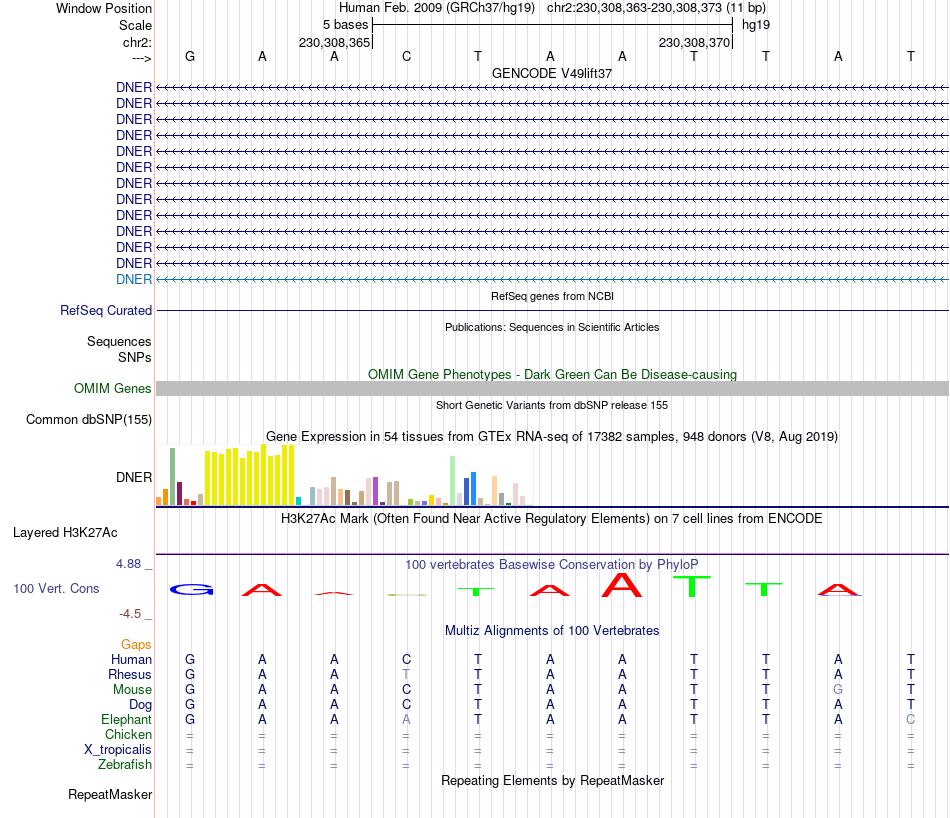The image size is (950, 818).
Task: Click the light-blue DNER transcript arrow line
Action: (x=552, y=279)
